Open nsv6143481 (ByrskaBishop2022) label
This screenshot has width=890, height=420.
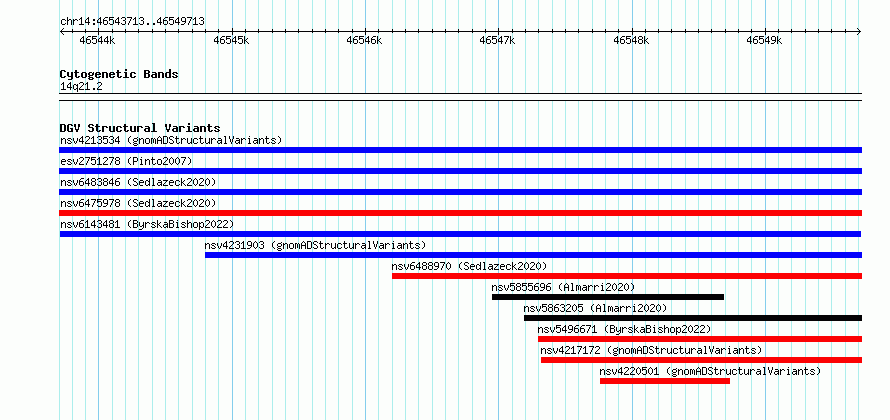pos(147,224)
